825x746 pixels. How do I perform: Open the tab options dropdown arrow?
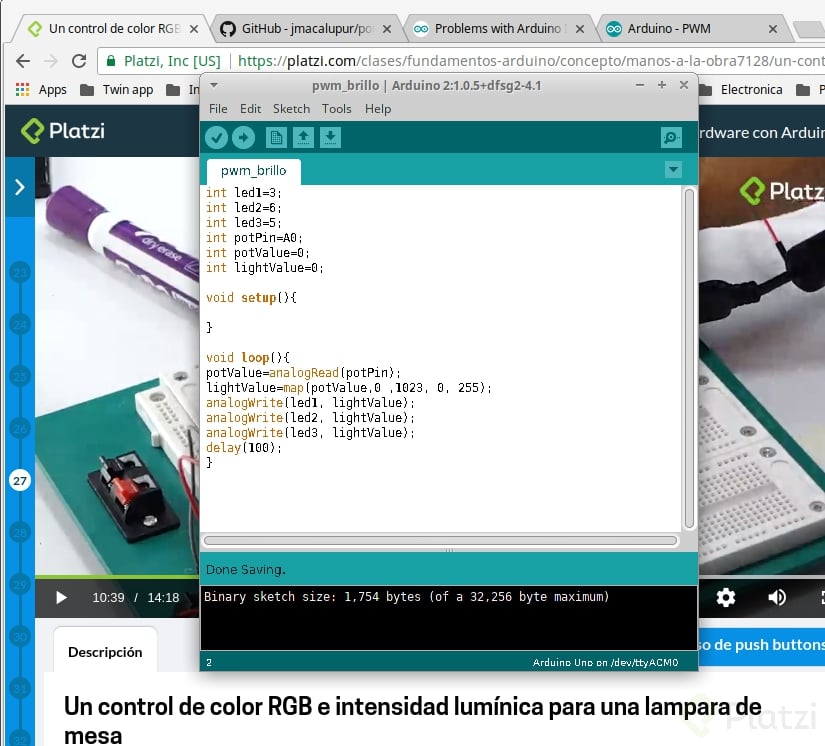point(673,170)
